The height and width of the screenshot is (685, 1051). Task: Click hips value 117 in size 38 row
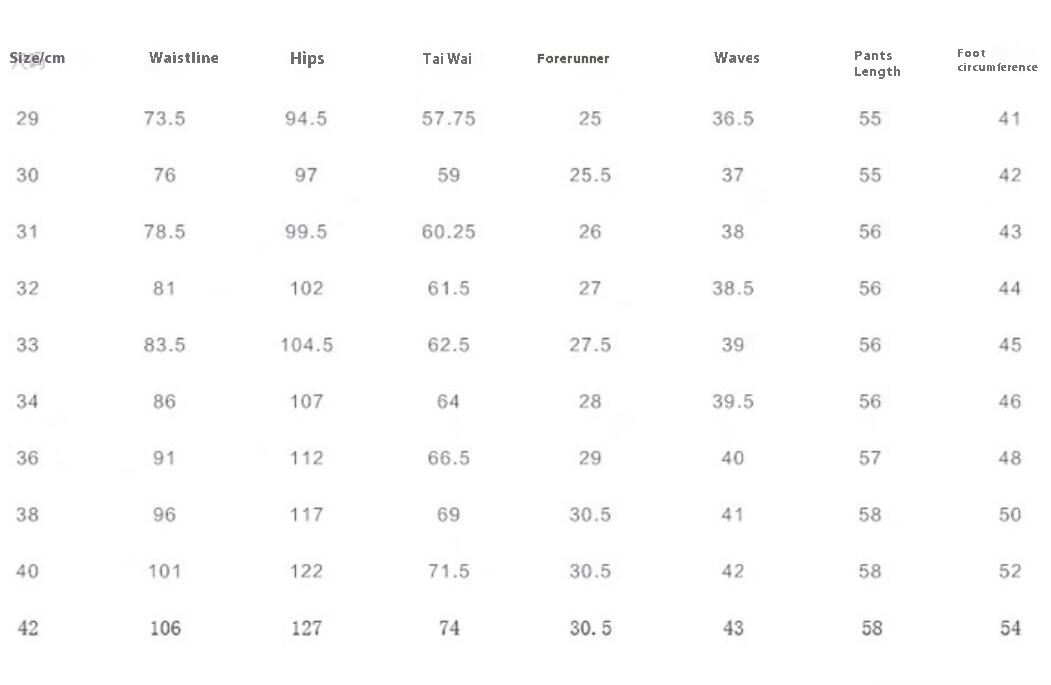tap(306, 515)
